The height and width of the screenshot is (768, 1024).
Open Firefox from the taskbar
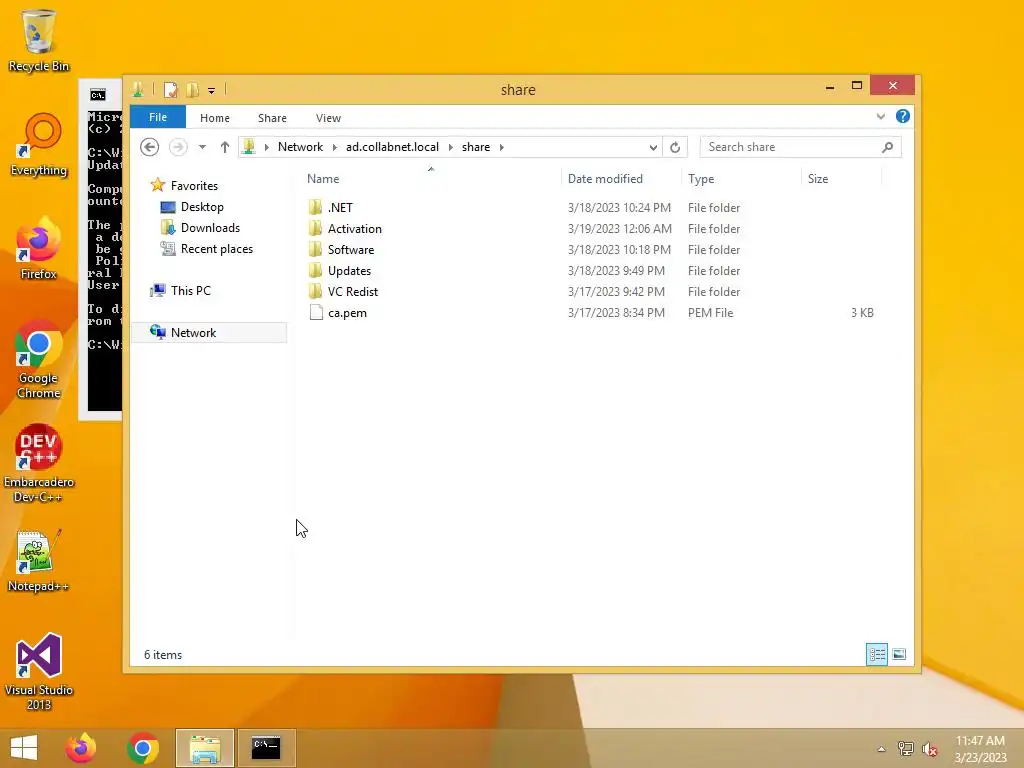(x=81, y=748)
